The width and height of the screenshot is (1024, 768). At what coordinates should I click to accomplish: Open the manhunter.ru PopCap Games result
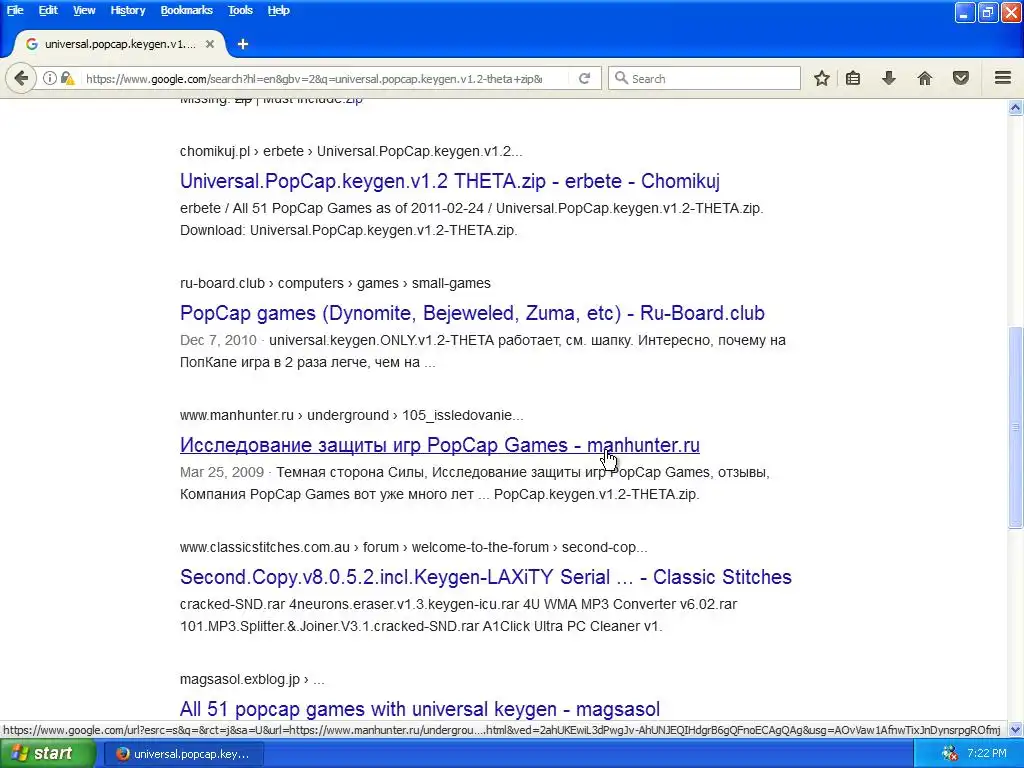[x=440, y=445]
